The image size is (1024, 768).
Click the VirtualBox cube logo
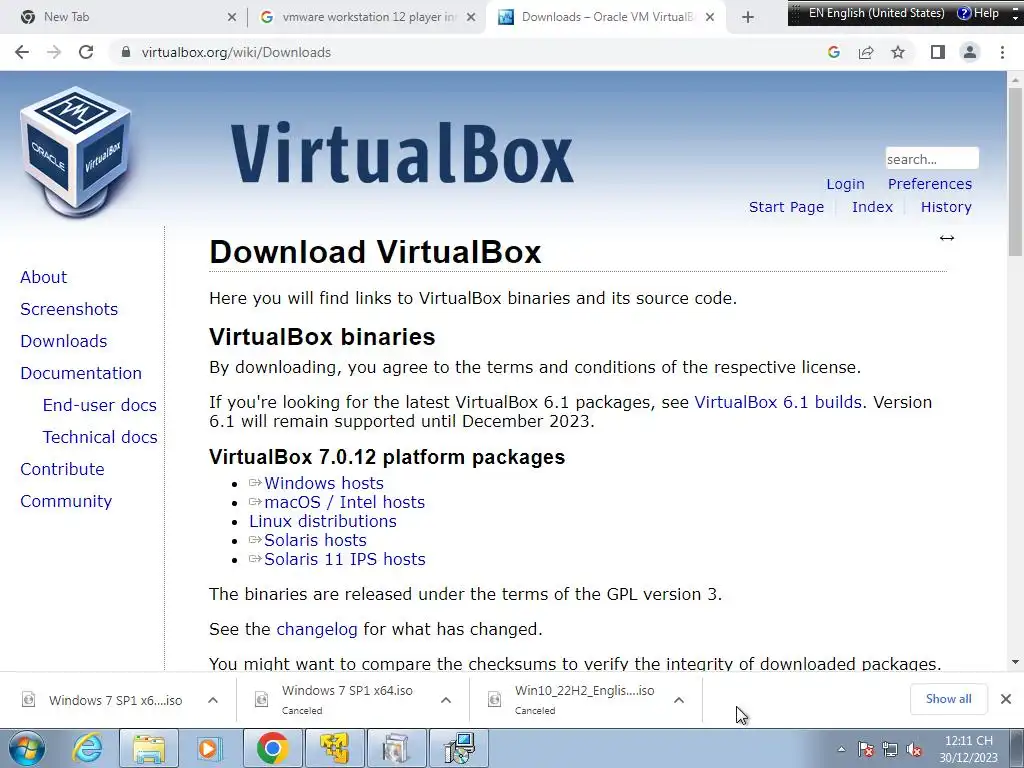pyautogui.click(x=76, y=151)
